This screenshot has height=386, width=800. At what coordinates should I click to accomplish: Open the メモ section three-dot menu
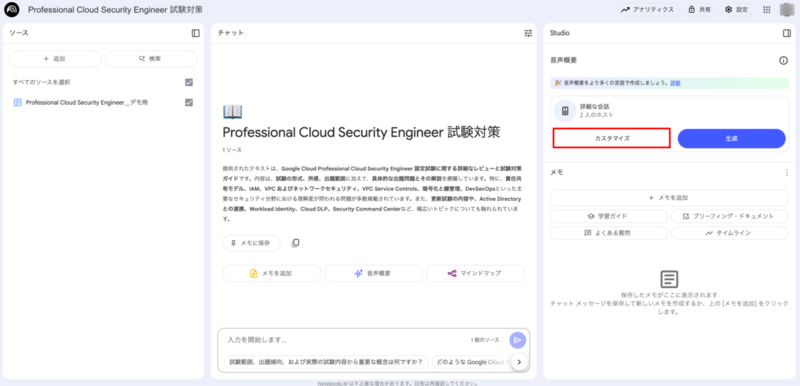[x=786, y=173]
